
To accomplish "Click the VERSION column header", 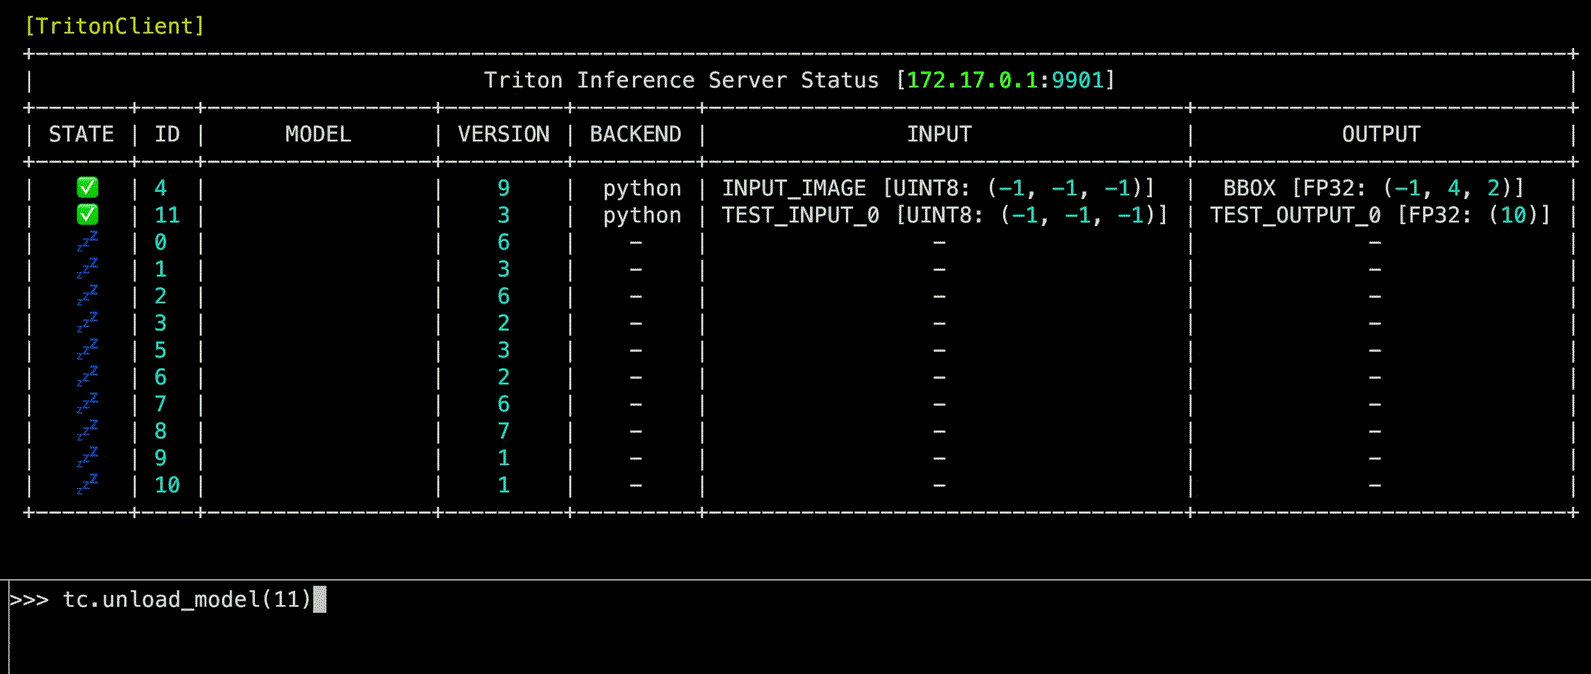I will pos(503,134).
